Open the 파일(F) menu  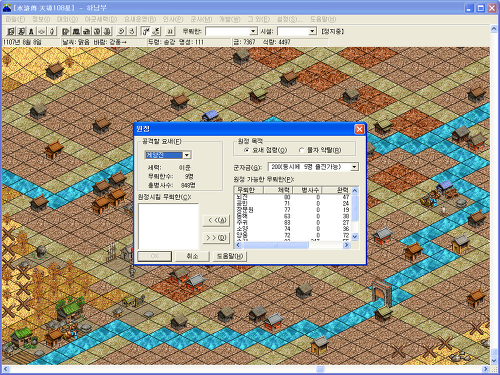(15, 19)
